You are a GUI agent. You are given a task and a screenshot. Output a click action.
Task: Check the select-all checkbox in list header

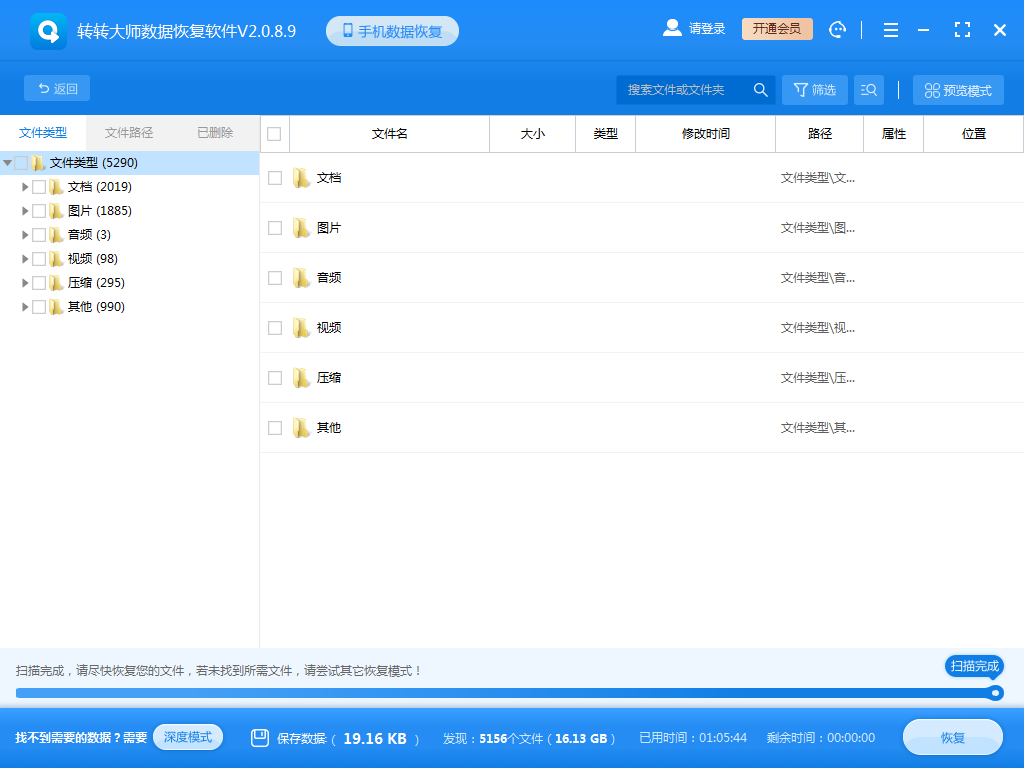click(x=274, y=133)
